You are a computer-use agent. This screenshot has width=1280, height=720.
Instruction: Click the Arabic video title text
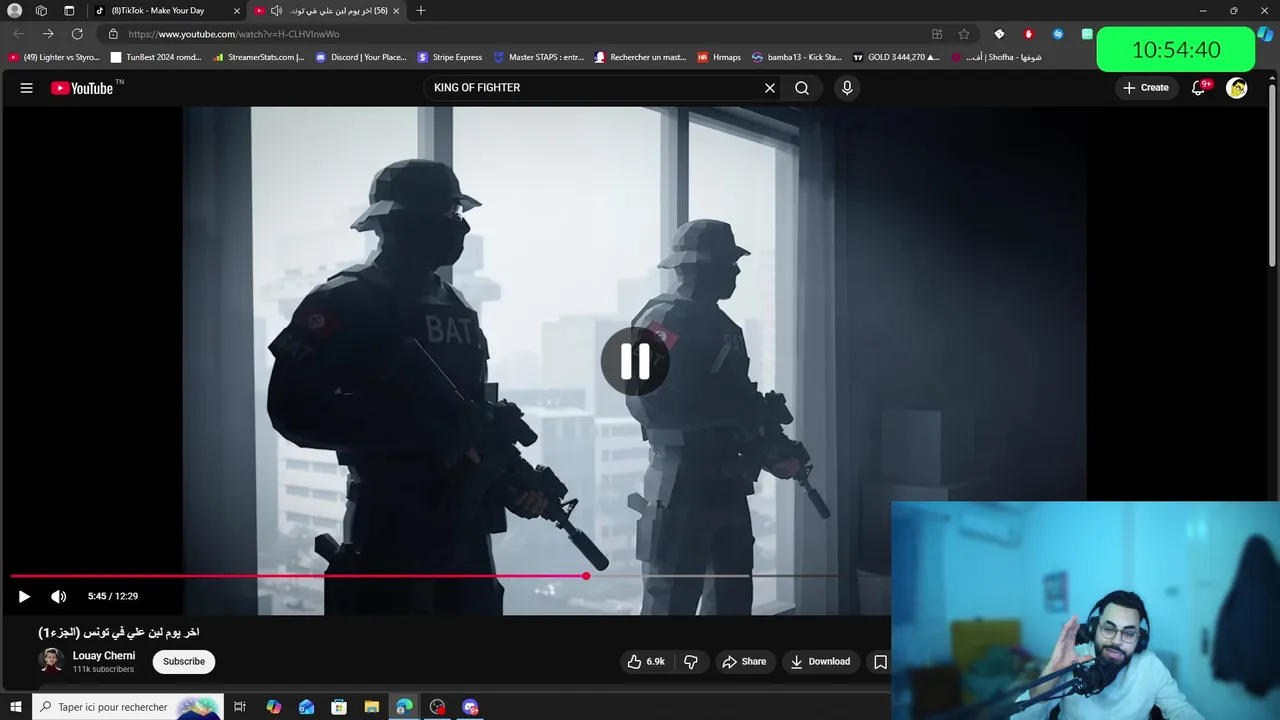(119, 632)
